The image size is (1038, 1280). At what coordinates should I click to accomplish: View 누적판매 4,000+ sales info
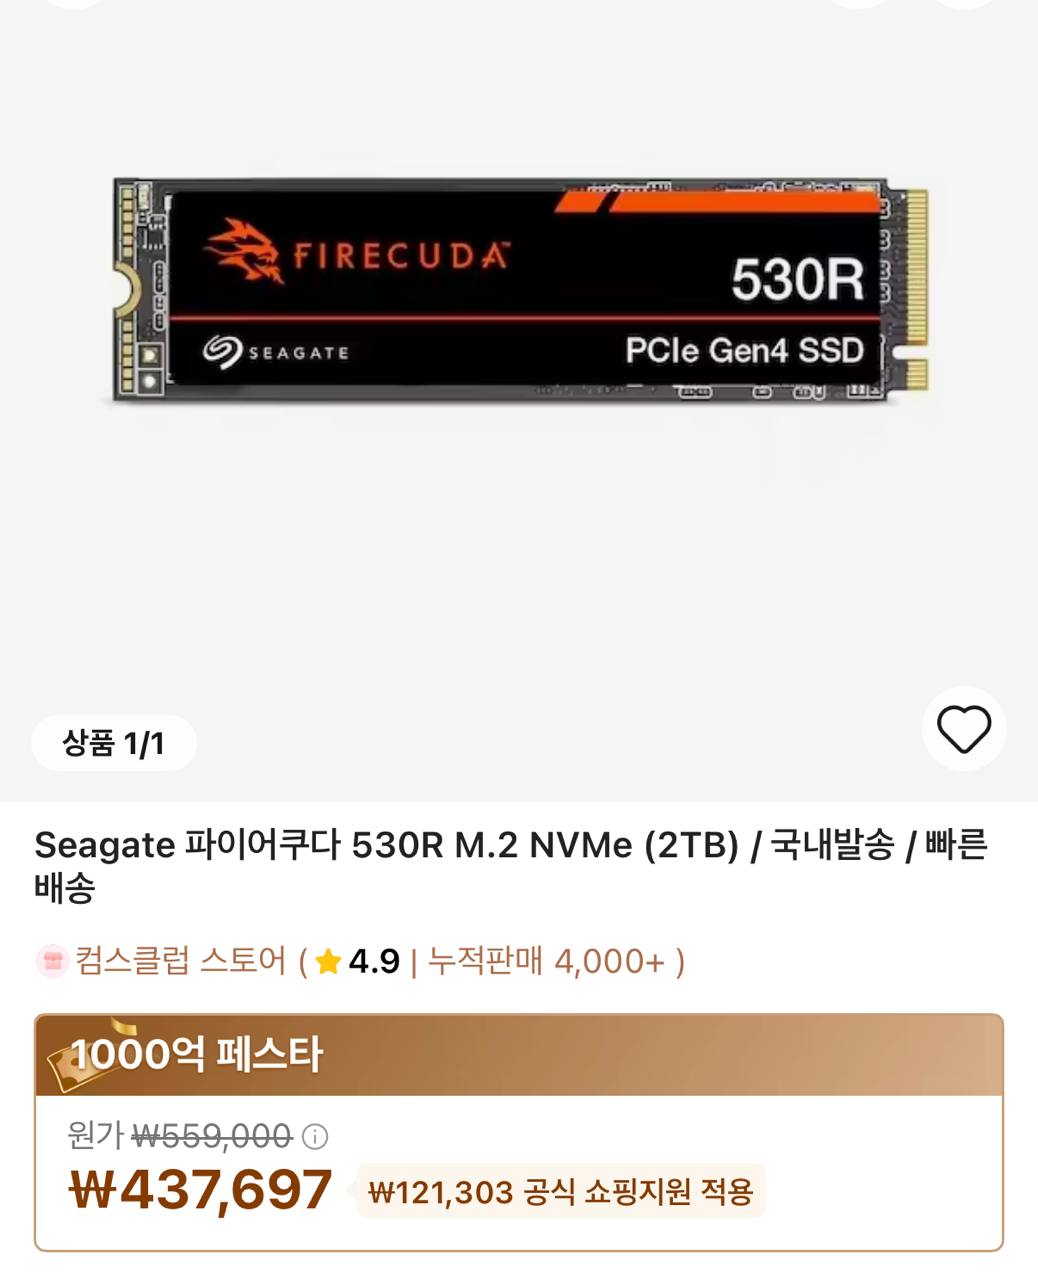point(546,961)
